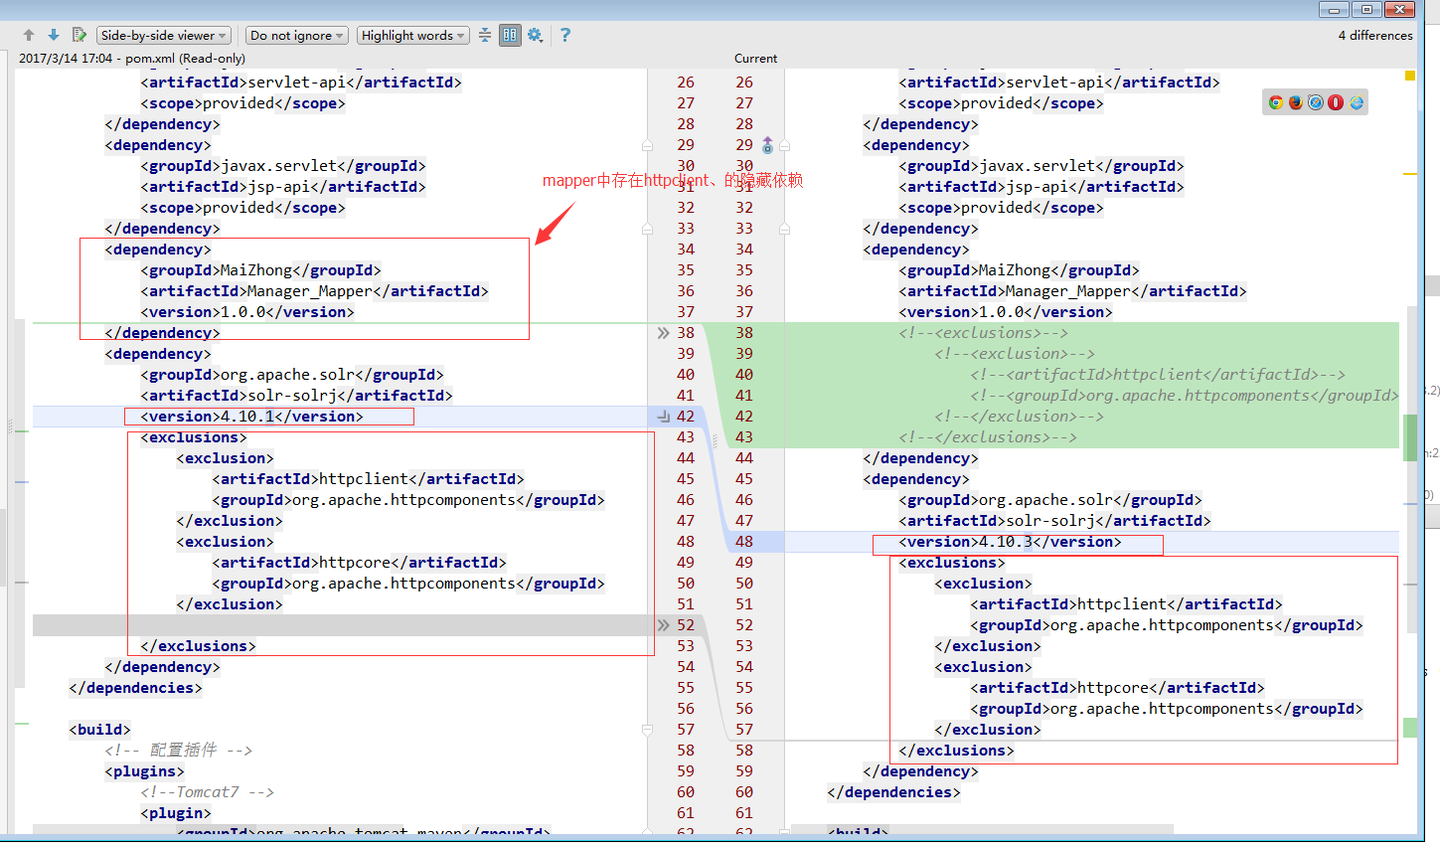Click the previous difference up arrow
The image size is (1440, 845).
point(27,34)
